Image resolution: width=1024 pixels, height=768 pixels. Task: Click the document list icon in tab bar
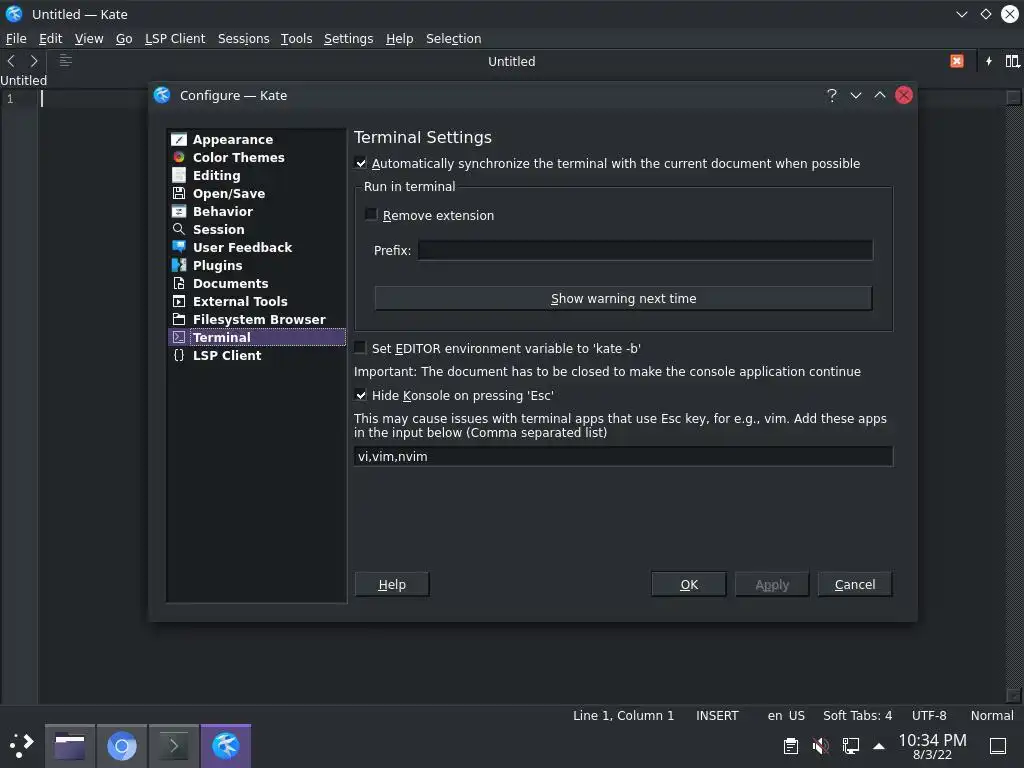tap(65, 61)
